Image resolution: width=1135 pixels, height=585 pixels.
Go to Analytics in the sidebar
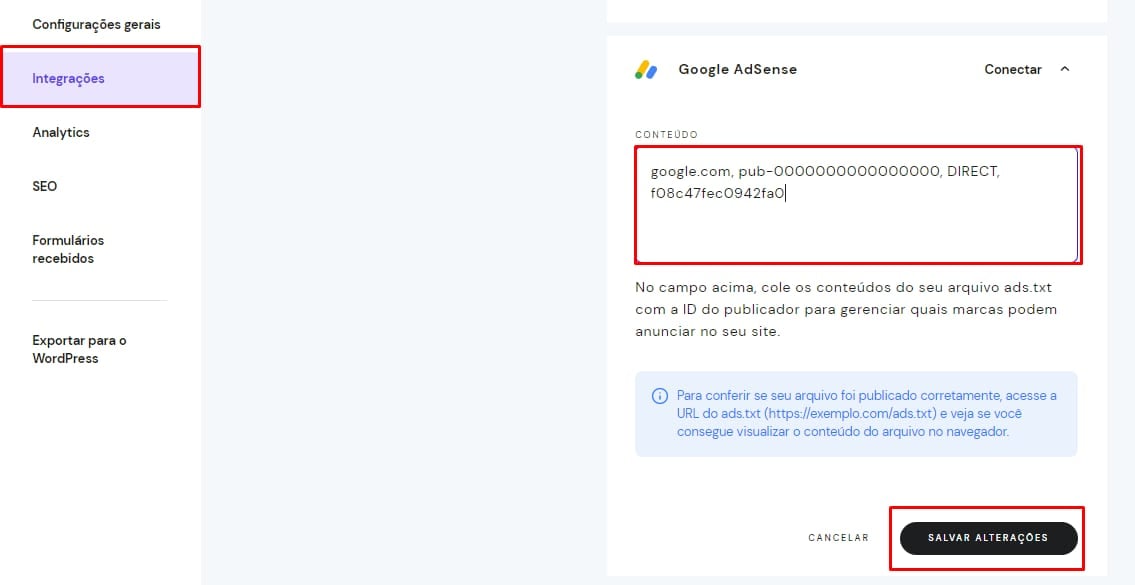click(x=61, y=132)
